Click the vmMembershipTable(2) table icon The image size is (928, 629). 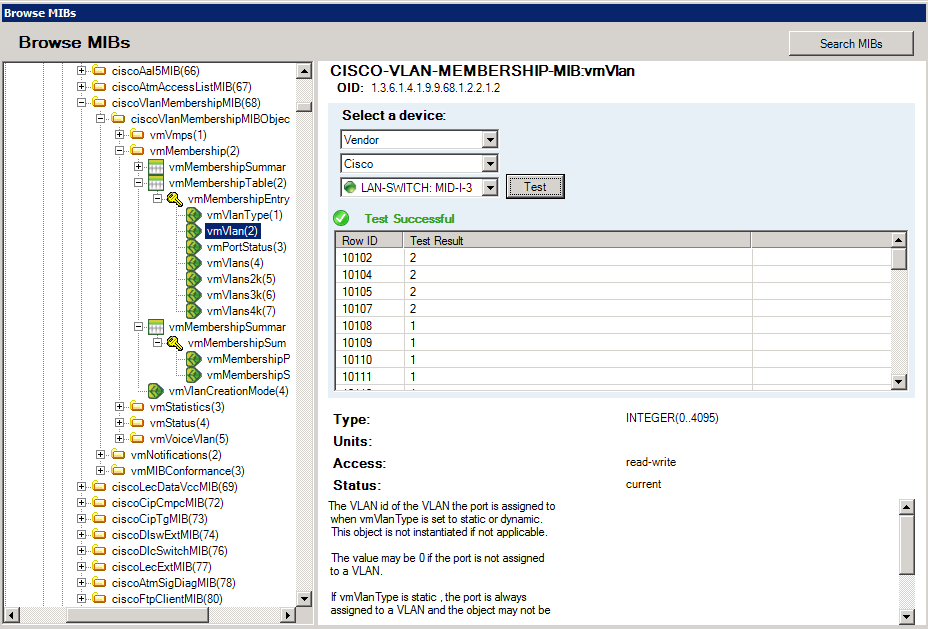(156, 183)
